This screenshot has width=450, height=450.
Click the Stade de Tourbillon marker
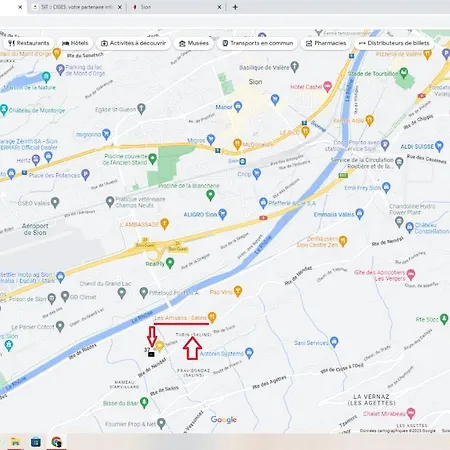pyautogui.click(x=404, y=72)
